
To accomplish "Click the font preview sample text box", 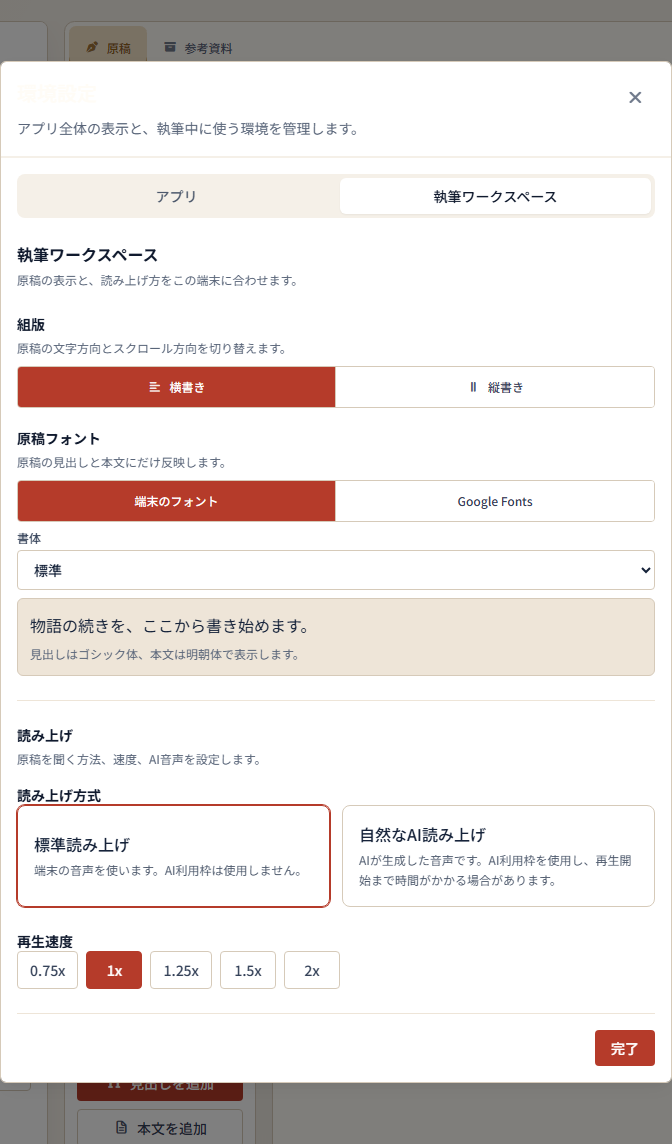I will 336,637.
